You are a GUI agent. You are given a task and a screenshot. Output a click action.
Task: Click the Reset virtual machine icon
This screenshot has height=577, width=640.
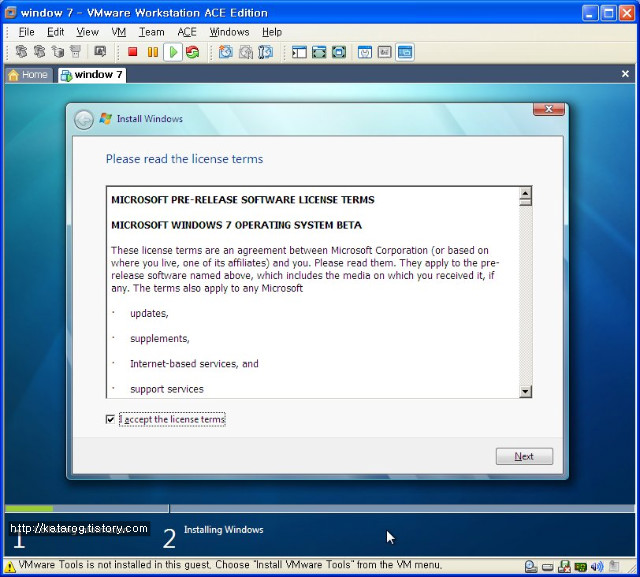[193, 52]
